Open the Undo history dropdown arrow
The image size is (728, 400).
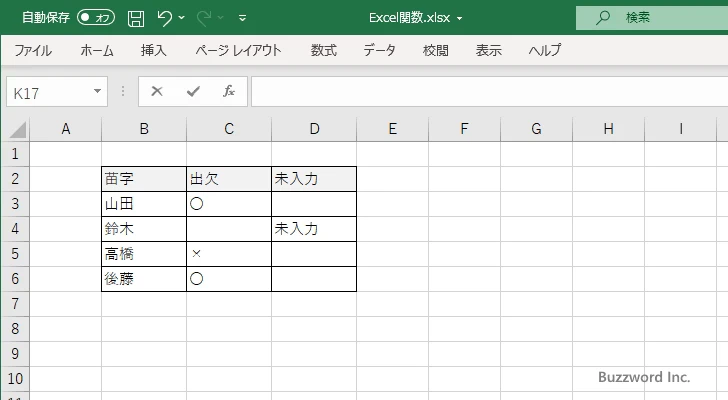click(182, 18)
